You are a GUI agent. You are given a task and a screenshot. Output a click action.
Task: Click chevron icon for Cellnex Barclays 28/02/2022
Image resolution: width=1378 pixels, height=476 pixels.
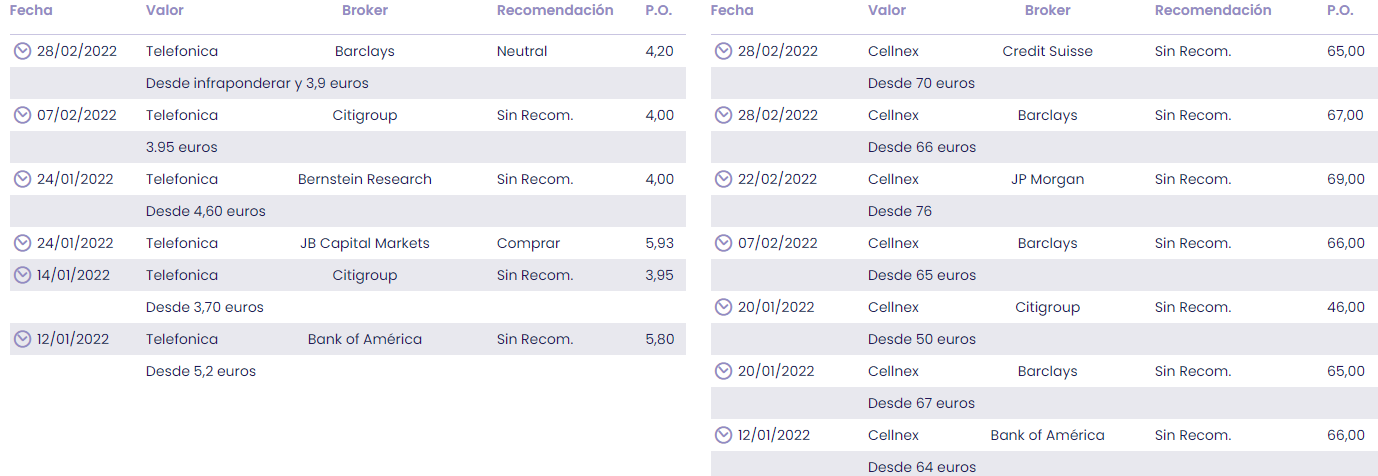(724, 115)
